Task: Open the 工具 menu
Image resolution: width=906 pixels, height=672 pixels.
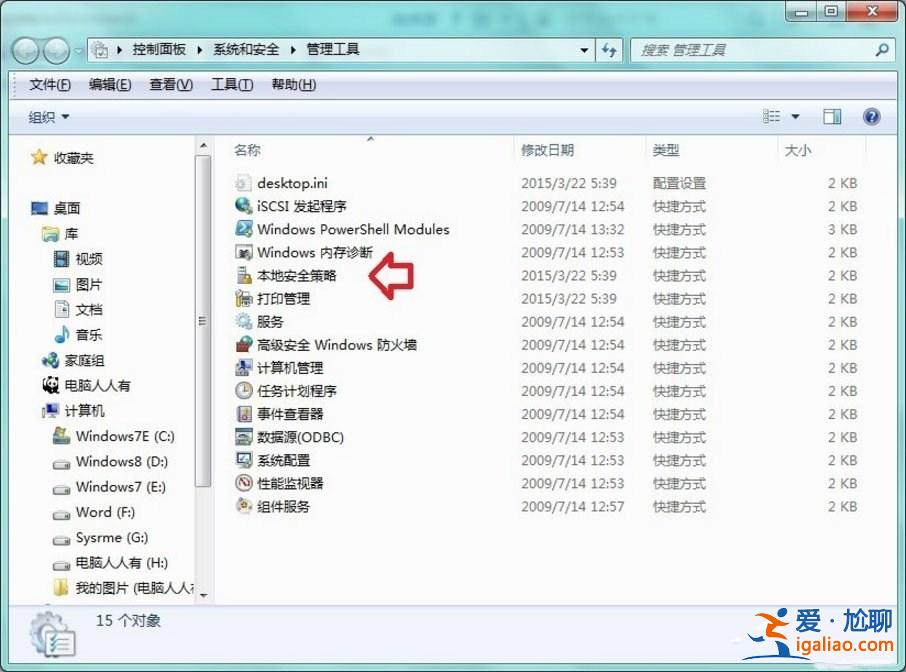Action: [230, 85]
